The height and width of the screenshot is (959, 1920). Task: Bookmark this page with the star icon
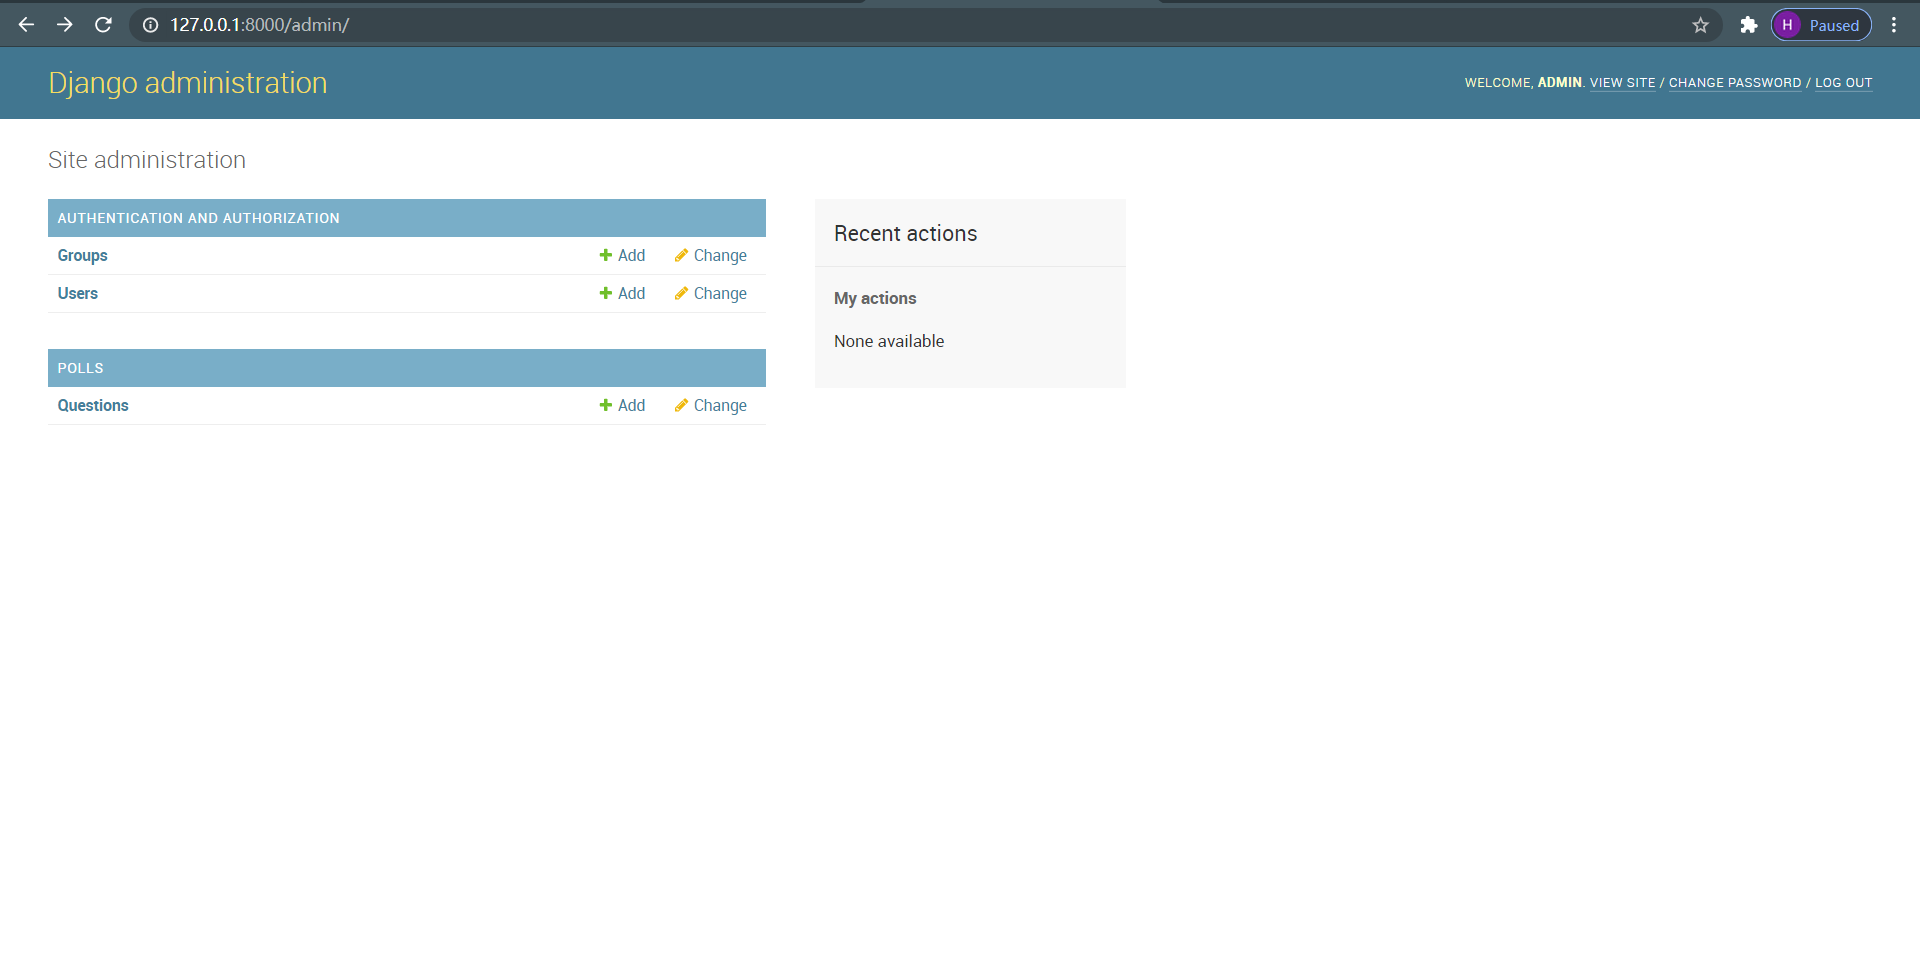coord(1700,25)
